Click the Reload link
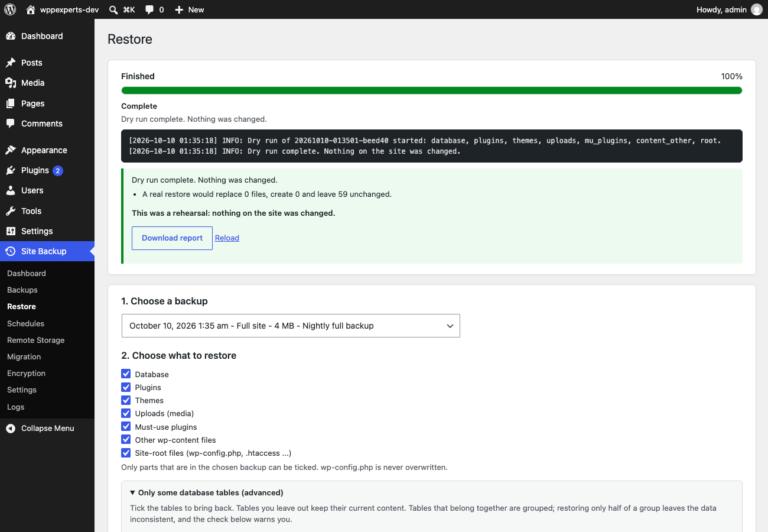 tap(227, 238)
